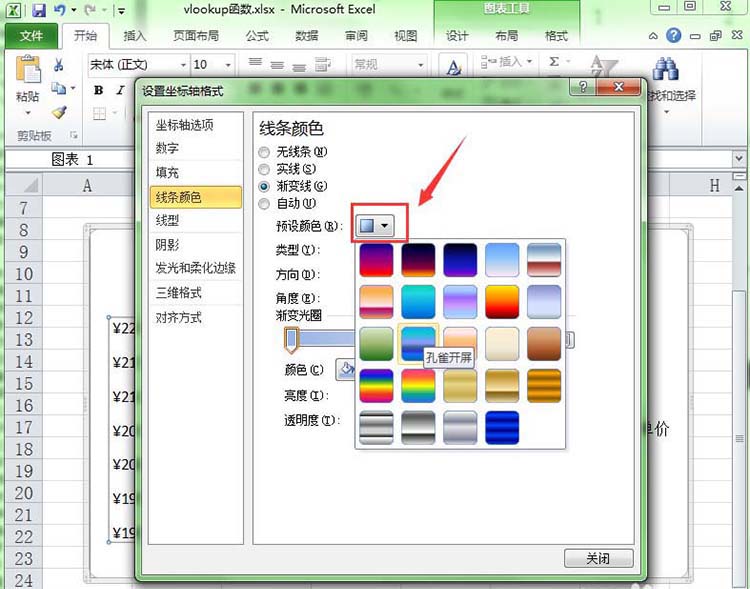
Task: Select the Gradient line radio button
Action: [264, 186]
